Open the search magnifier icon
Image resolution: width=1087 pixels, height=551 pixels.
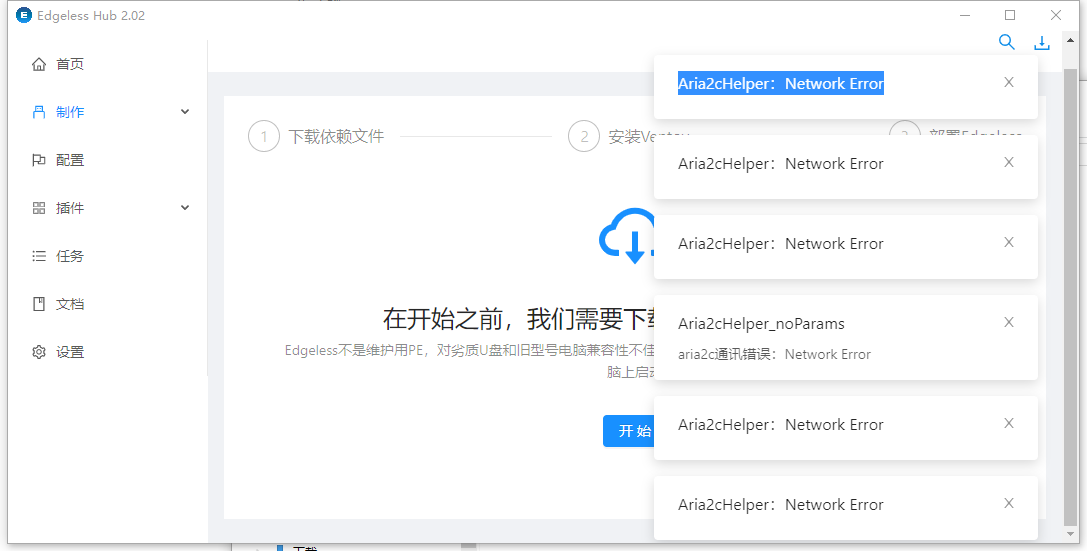1007,42
